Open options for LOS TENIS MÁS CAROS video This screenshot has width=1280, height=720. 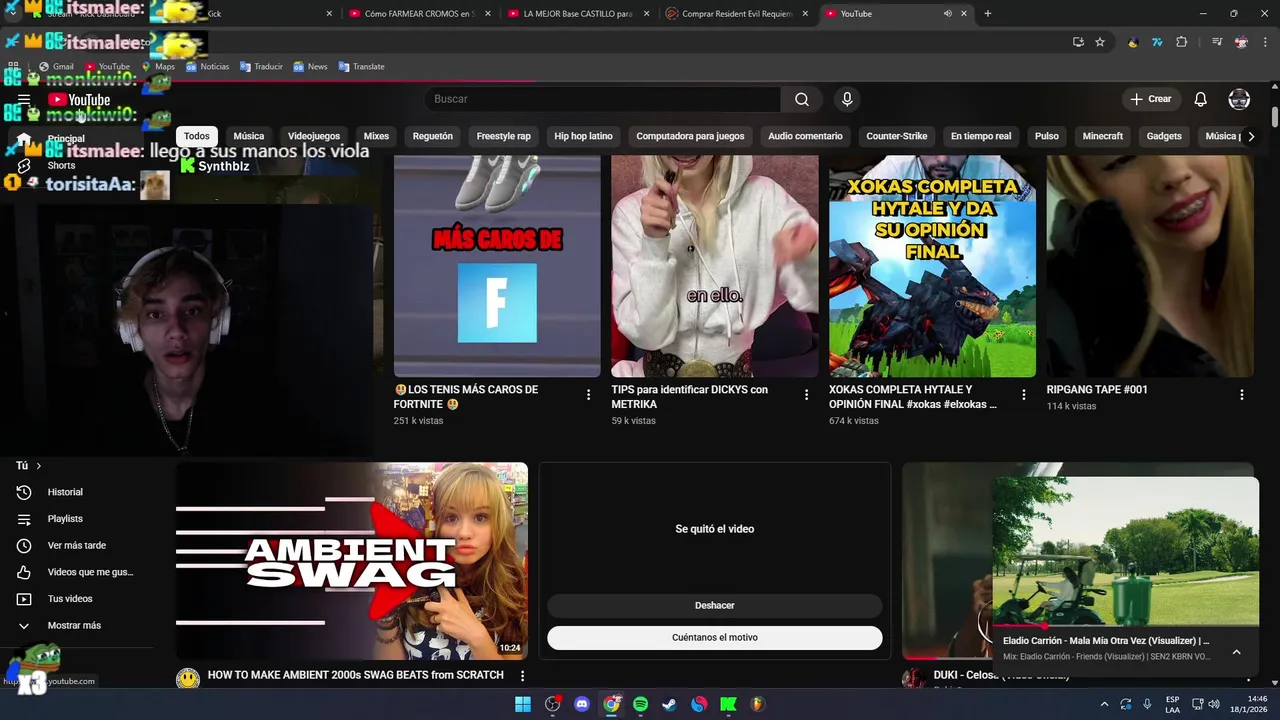tap(588, 395)
